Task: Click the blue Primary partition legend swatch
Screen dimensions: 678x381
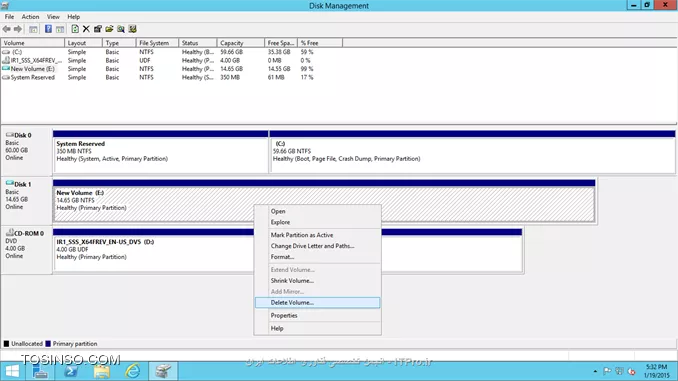Action: (x=48, y=344)
